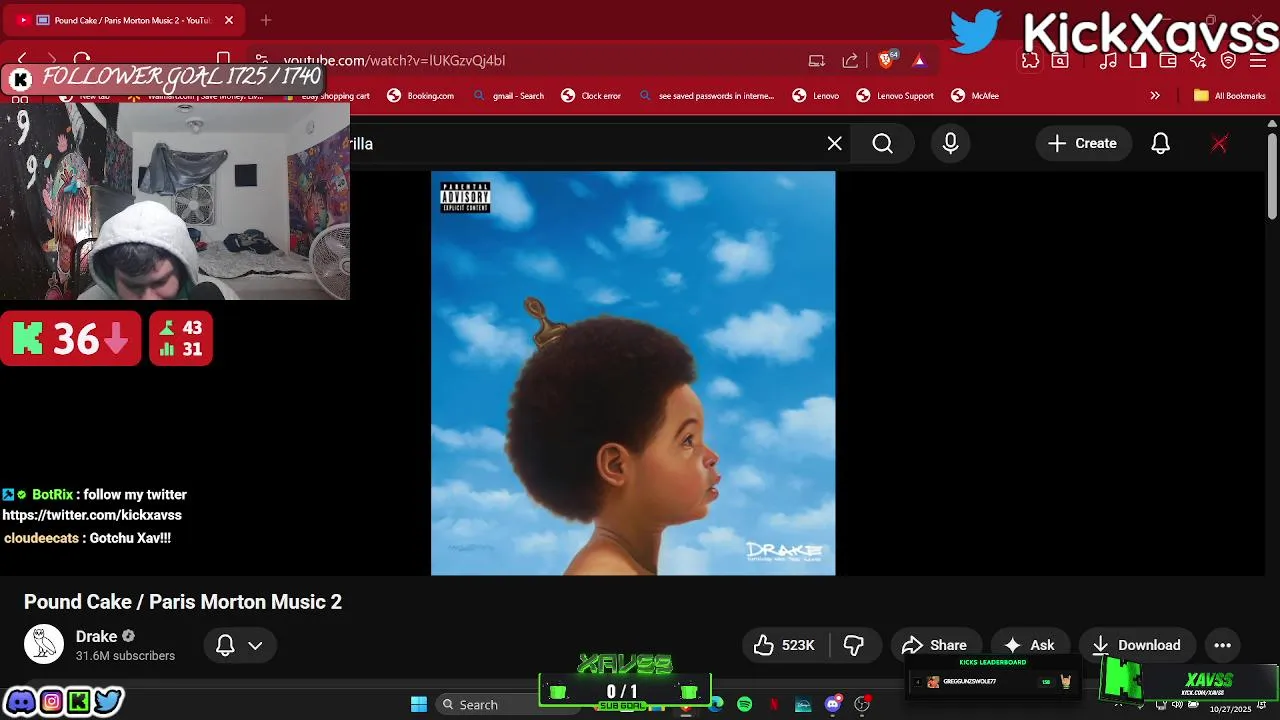Open the Brave Shields lion icon
The width and height of the screenshot is (1280, 720).
(886, 60)
